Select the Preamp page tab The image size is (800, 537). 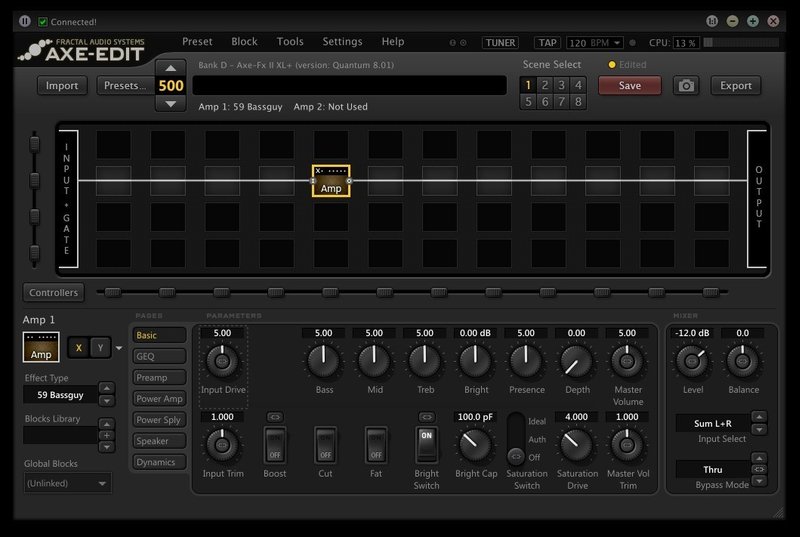point(159,377)
